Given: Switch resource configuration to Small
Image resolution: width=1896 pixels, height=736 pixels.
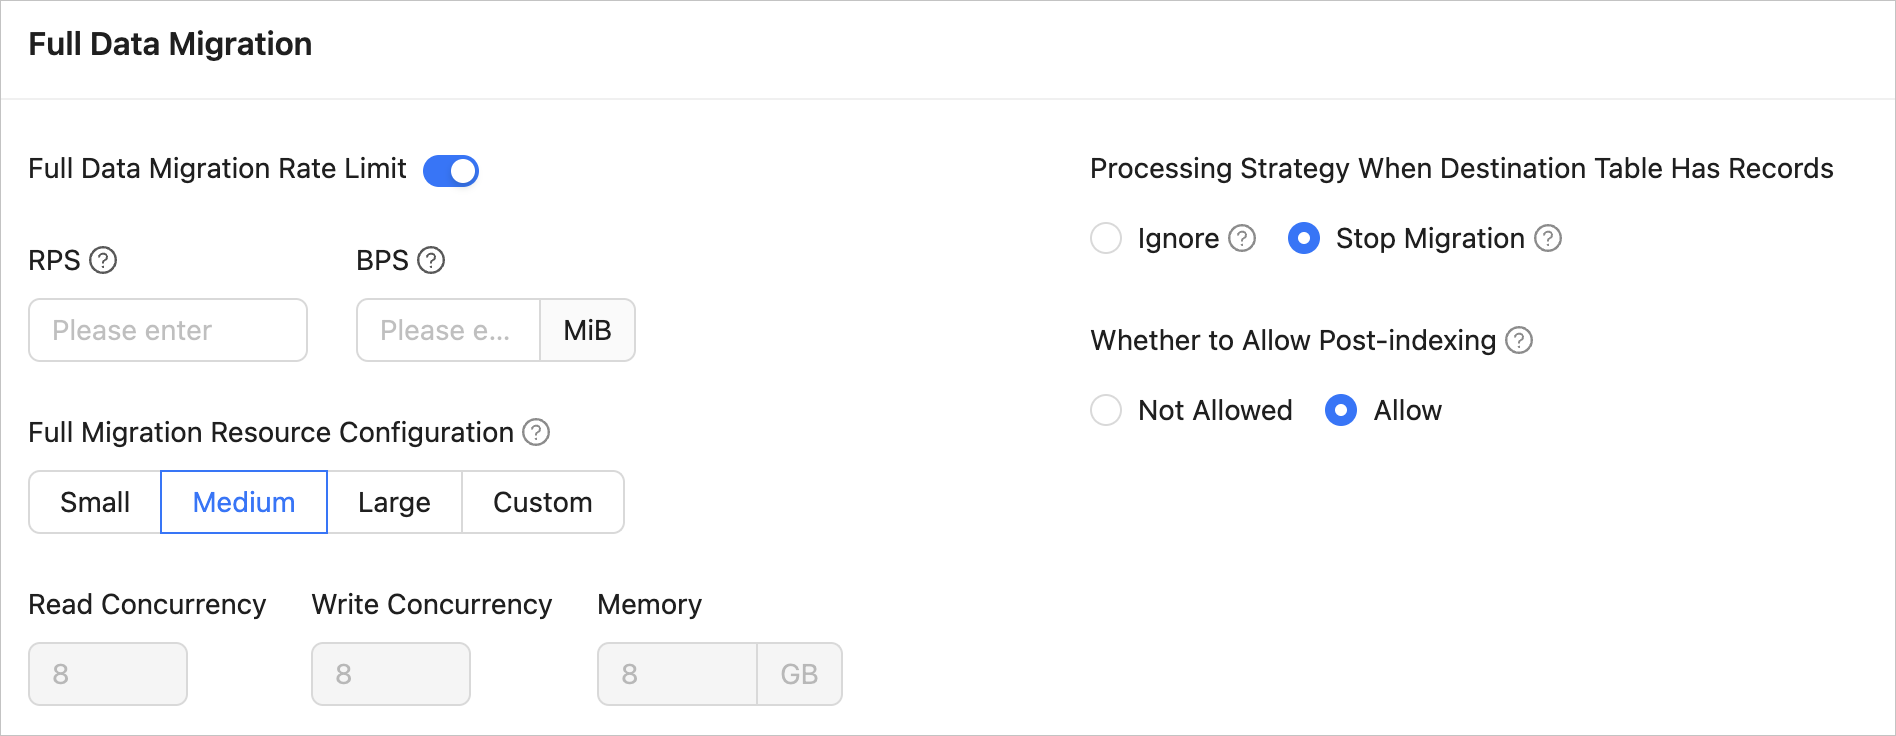Looking at the screenshot, I should (95, 502).
